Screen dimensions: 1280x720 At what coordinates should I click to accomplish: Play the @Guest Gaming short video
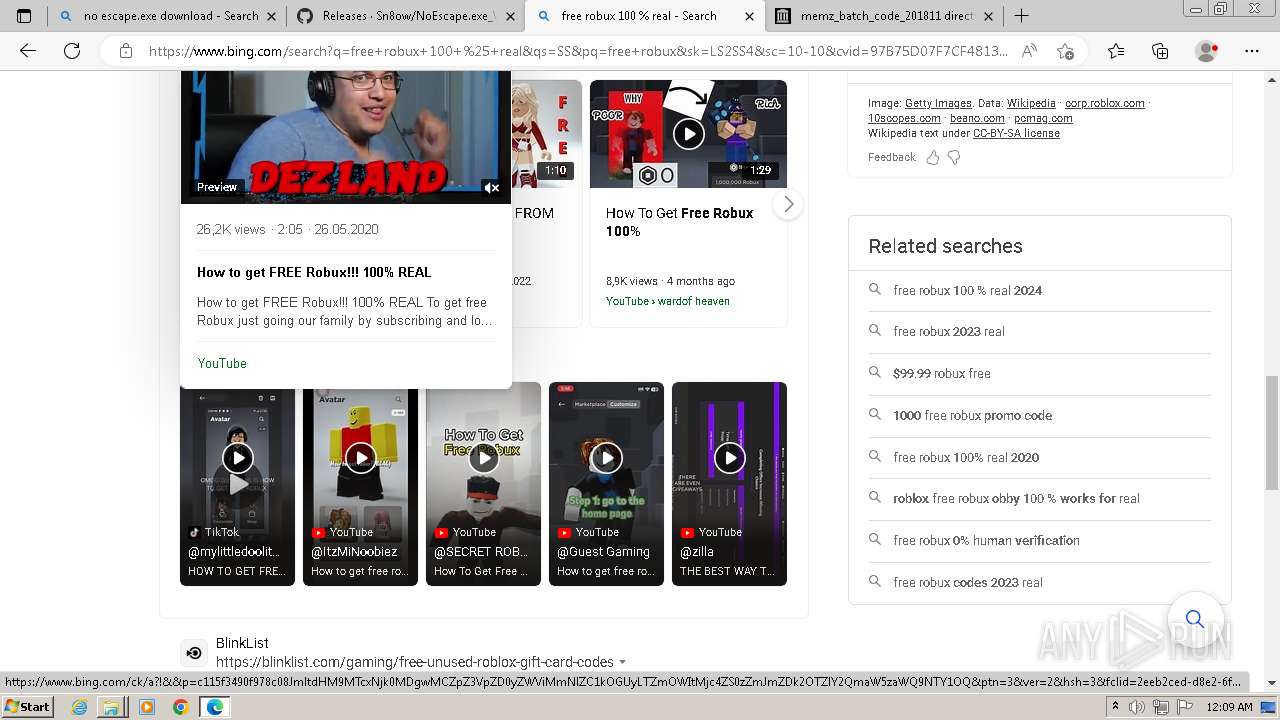click(x=606, y=457)
